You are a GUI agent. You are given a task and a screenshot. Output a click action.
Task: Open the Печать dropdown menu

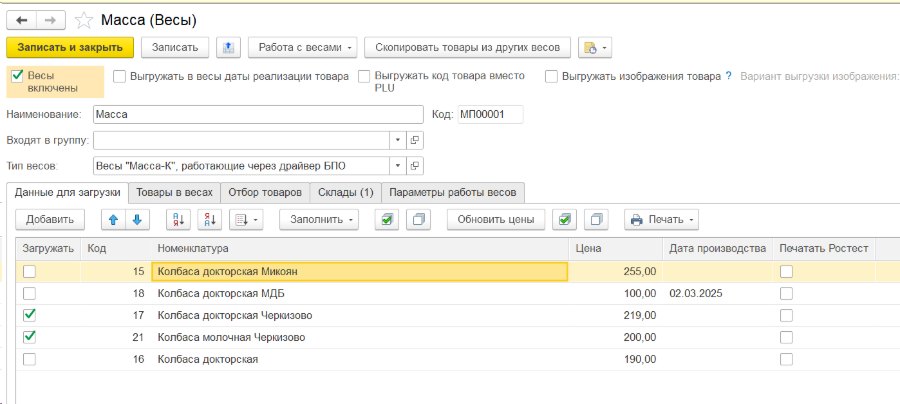click(x=661, y=219)
